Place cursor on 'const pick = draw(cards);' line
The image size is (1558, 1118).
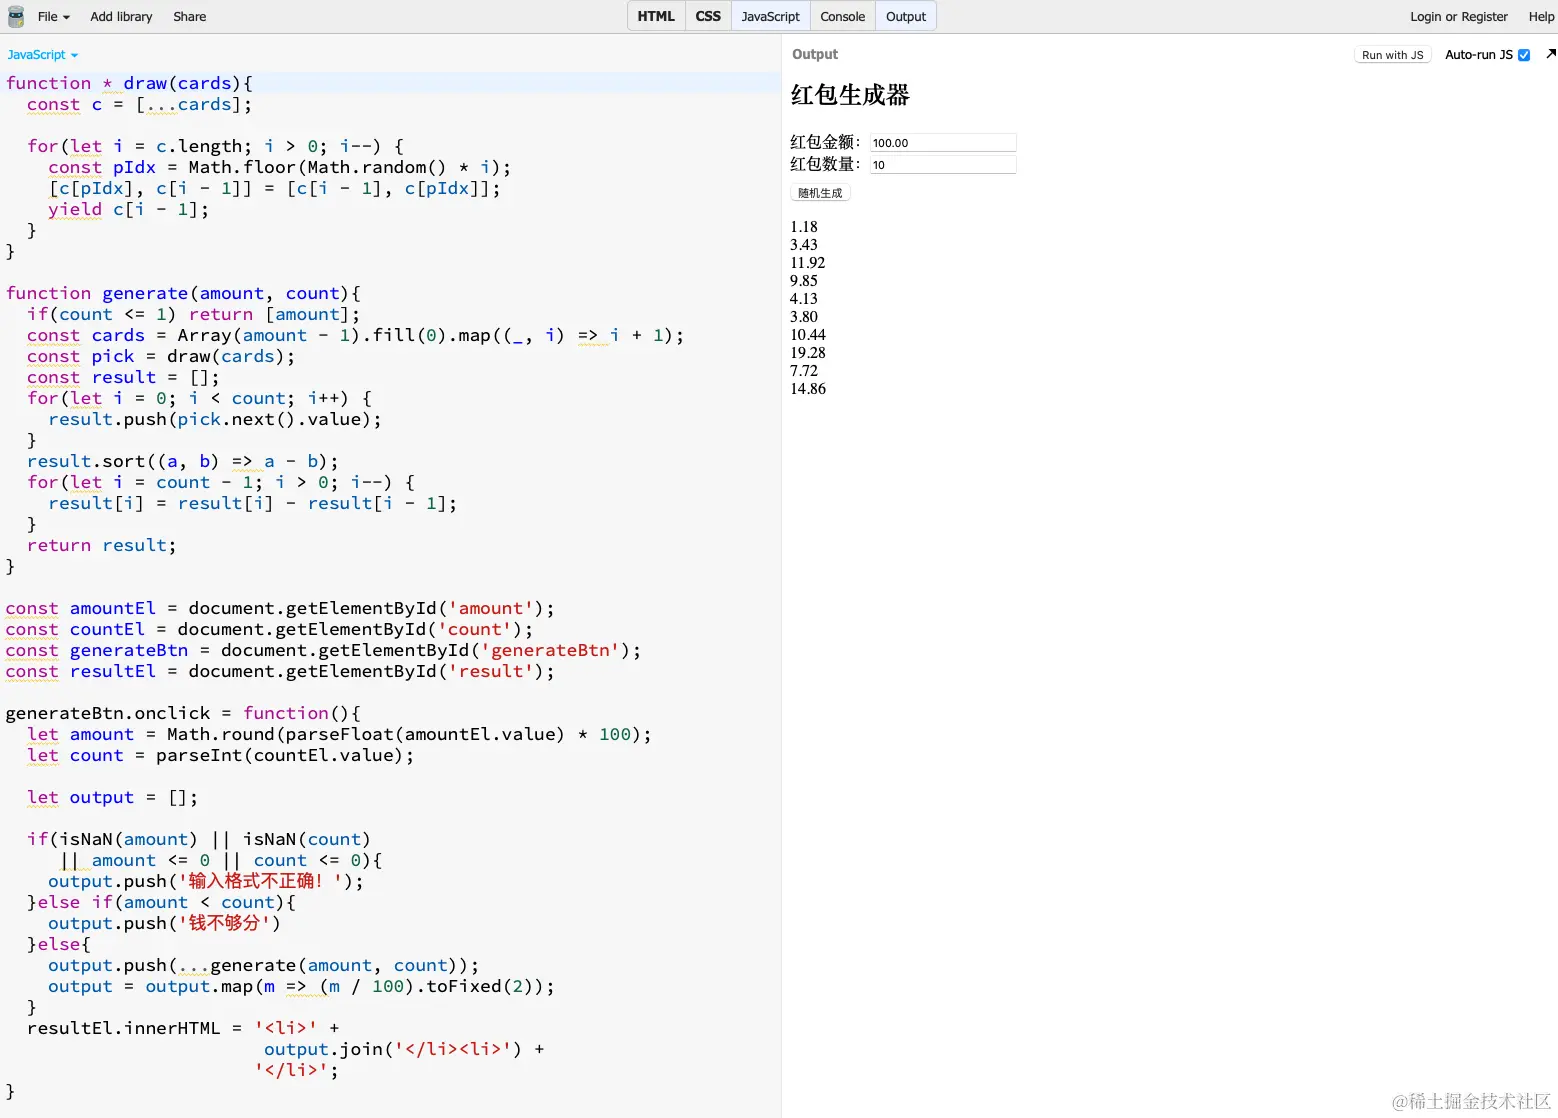161,356
